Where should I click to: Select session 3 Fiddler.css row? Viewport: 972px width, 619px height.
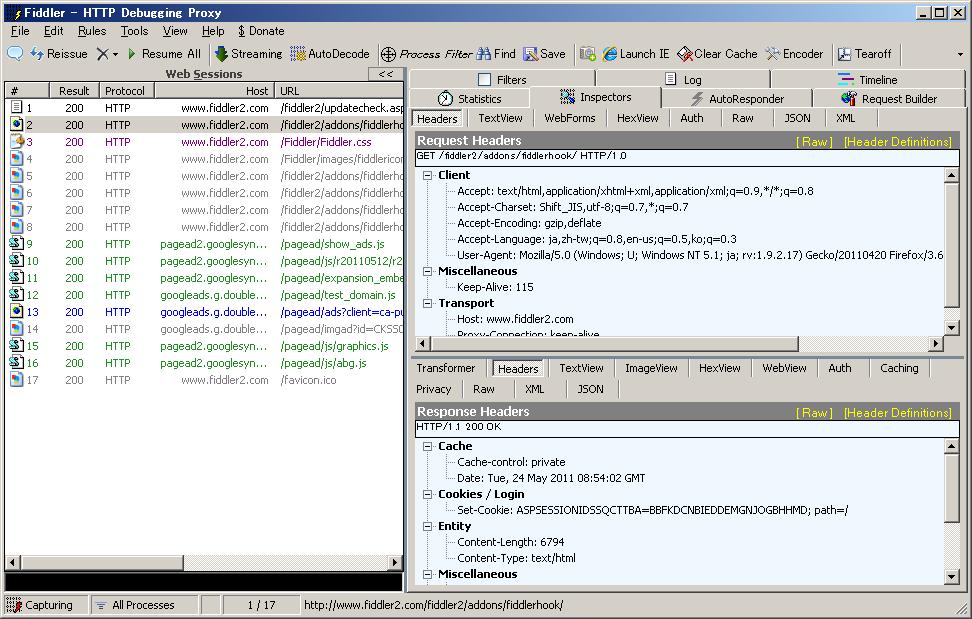(200, 142)
